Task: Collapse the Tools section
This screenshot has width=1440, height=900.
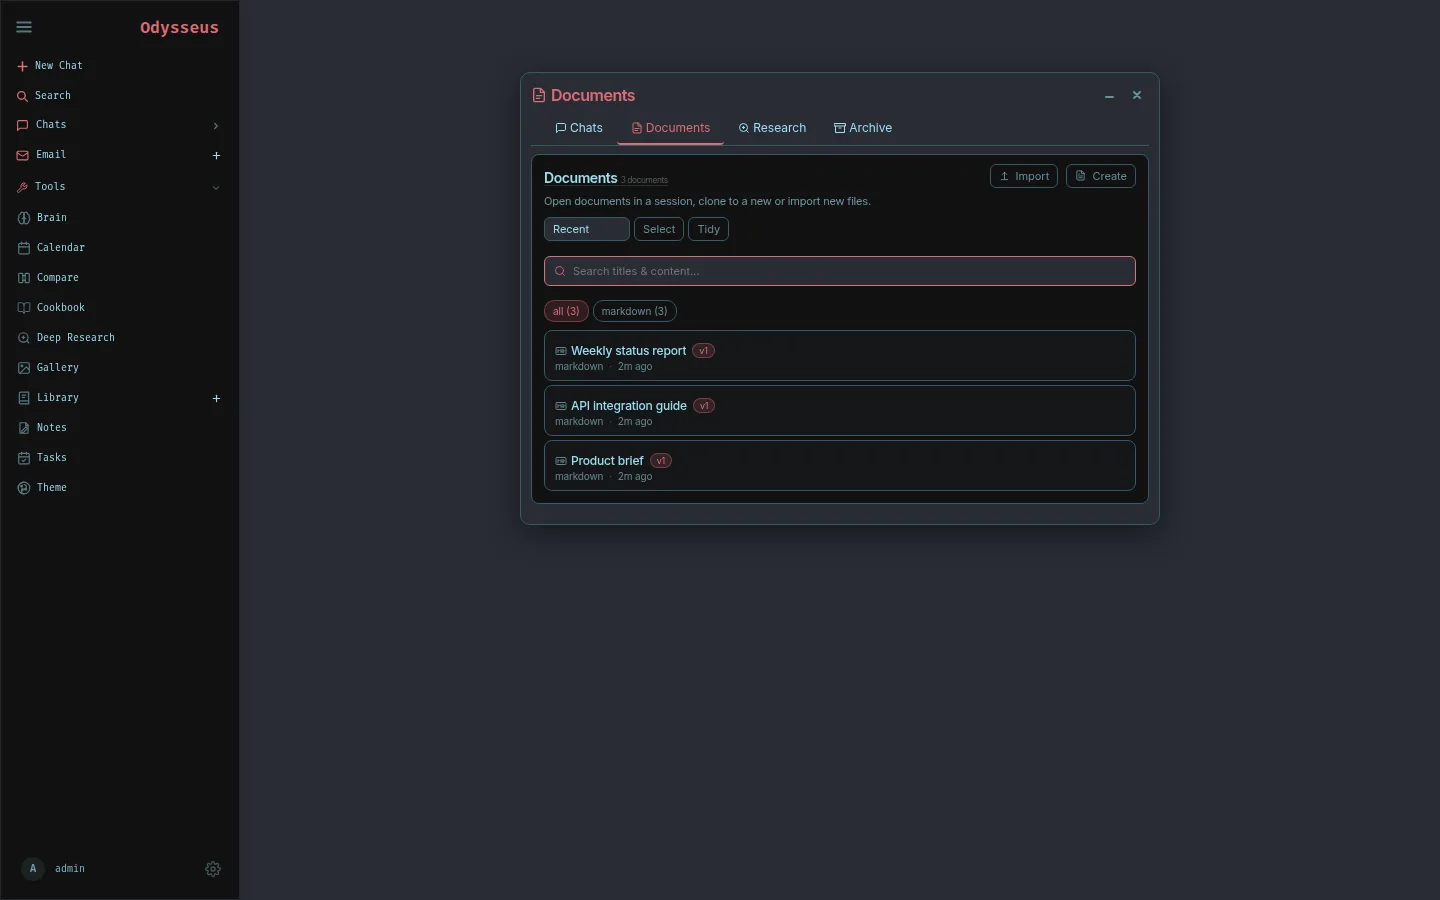Action: pyautogui.click(x=215, y=187)
